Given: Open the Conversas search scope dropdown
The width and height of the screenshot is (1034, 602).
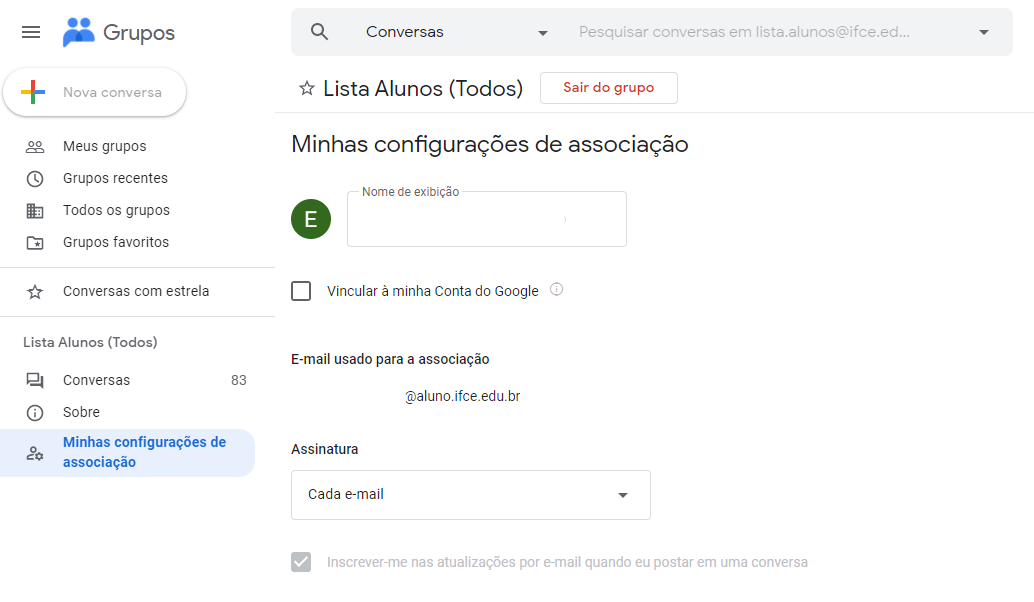Looking at the screenshot, I should tap(456, 32).
